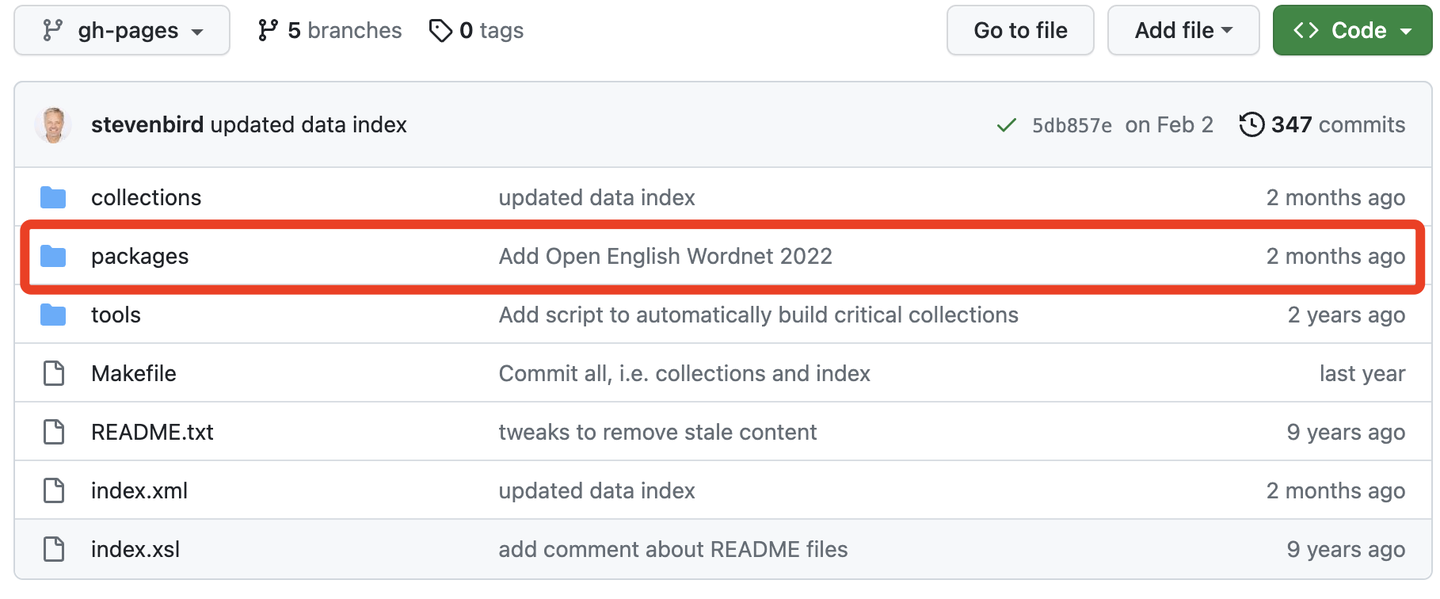View the 0 tags link

pyautogui.click(x=476, y=31)
